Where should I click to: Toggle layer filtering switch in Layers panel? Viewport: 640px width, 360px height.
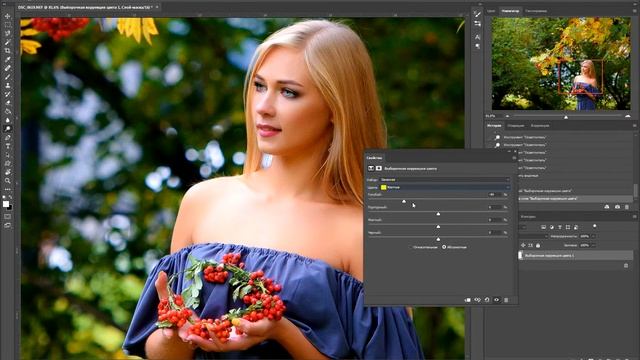pyautogui.click(x=595, y=226)
